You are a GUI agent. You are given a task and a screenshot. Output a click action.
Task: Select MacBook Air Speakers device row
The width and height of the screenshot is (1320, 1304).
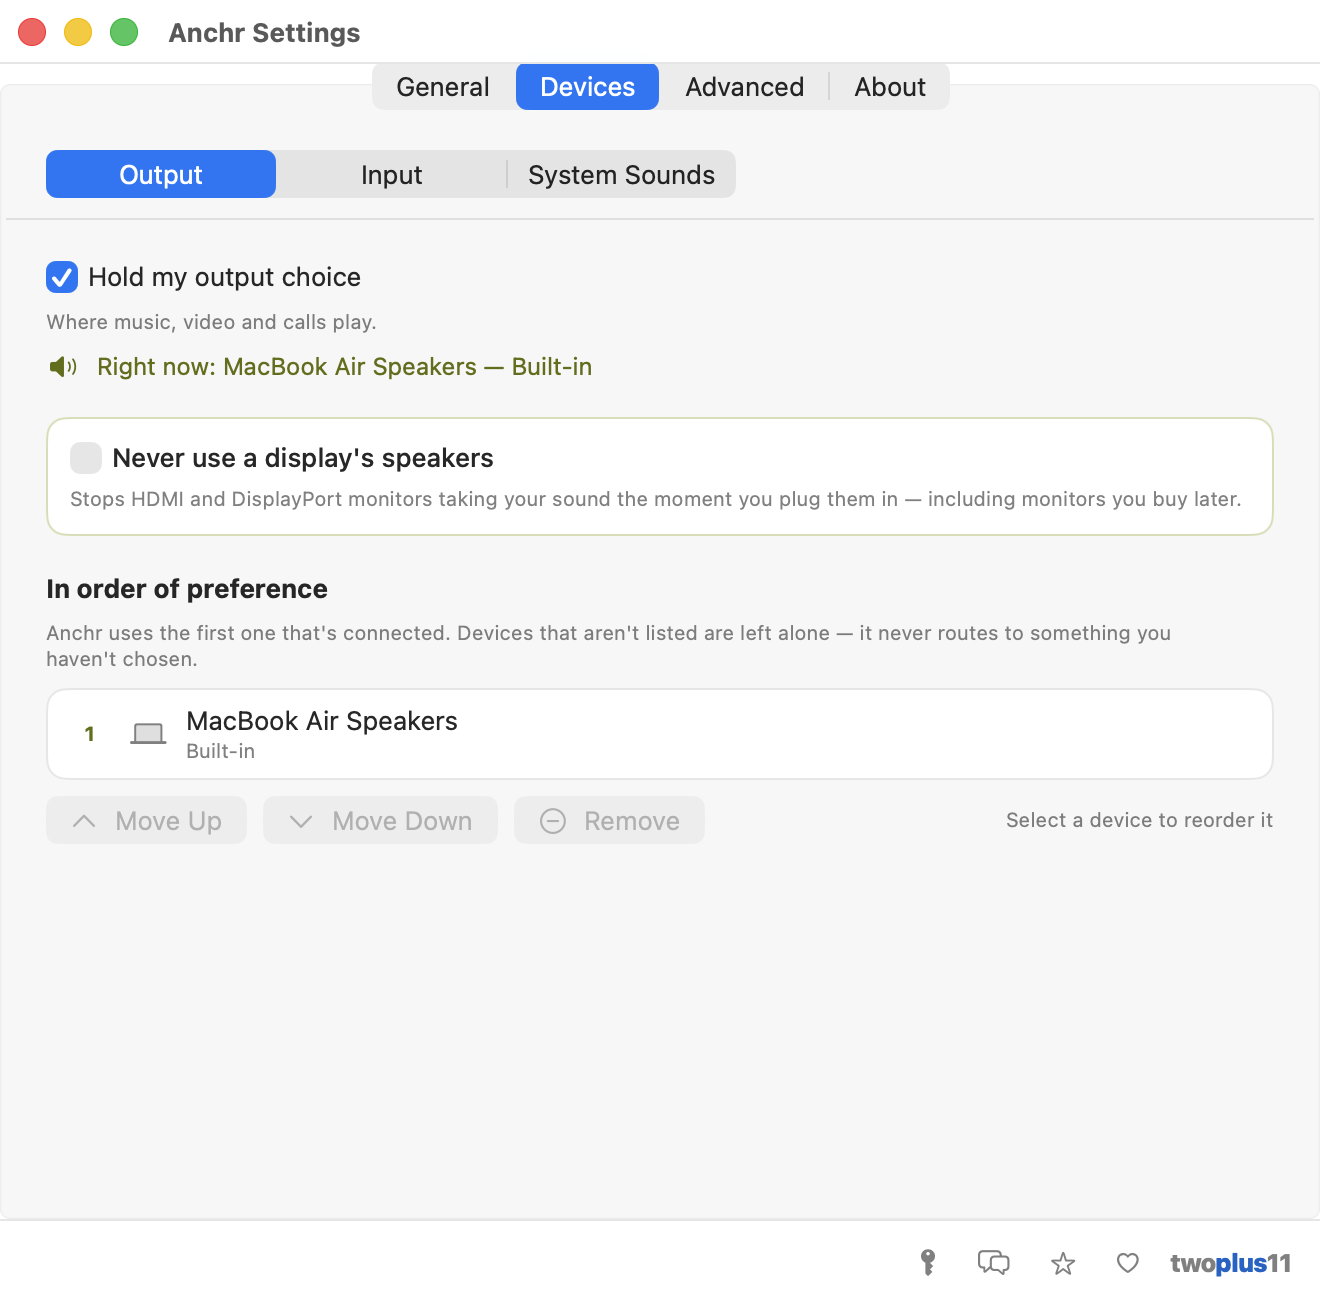[x=660, y=734]
